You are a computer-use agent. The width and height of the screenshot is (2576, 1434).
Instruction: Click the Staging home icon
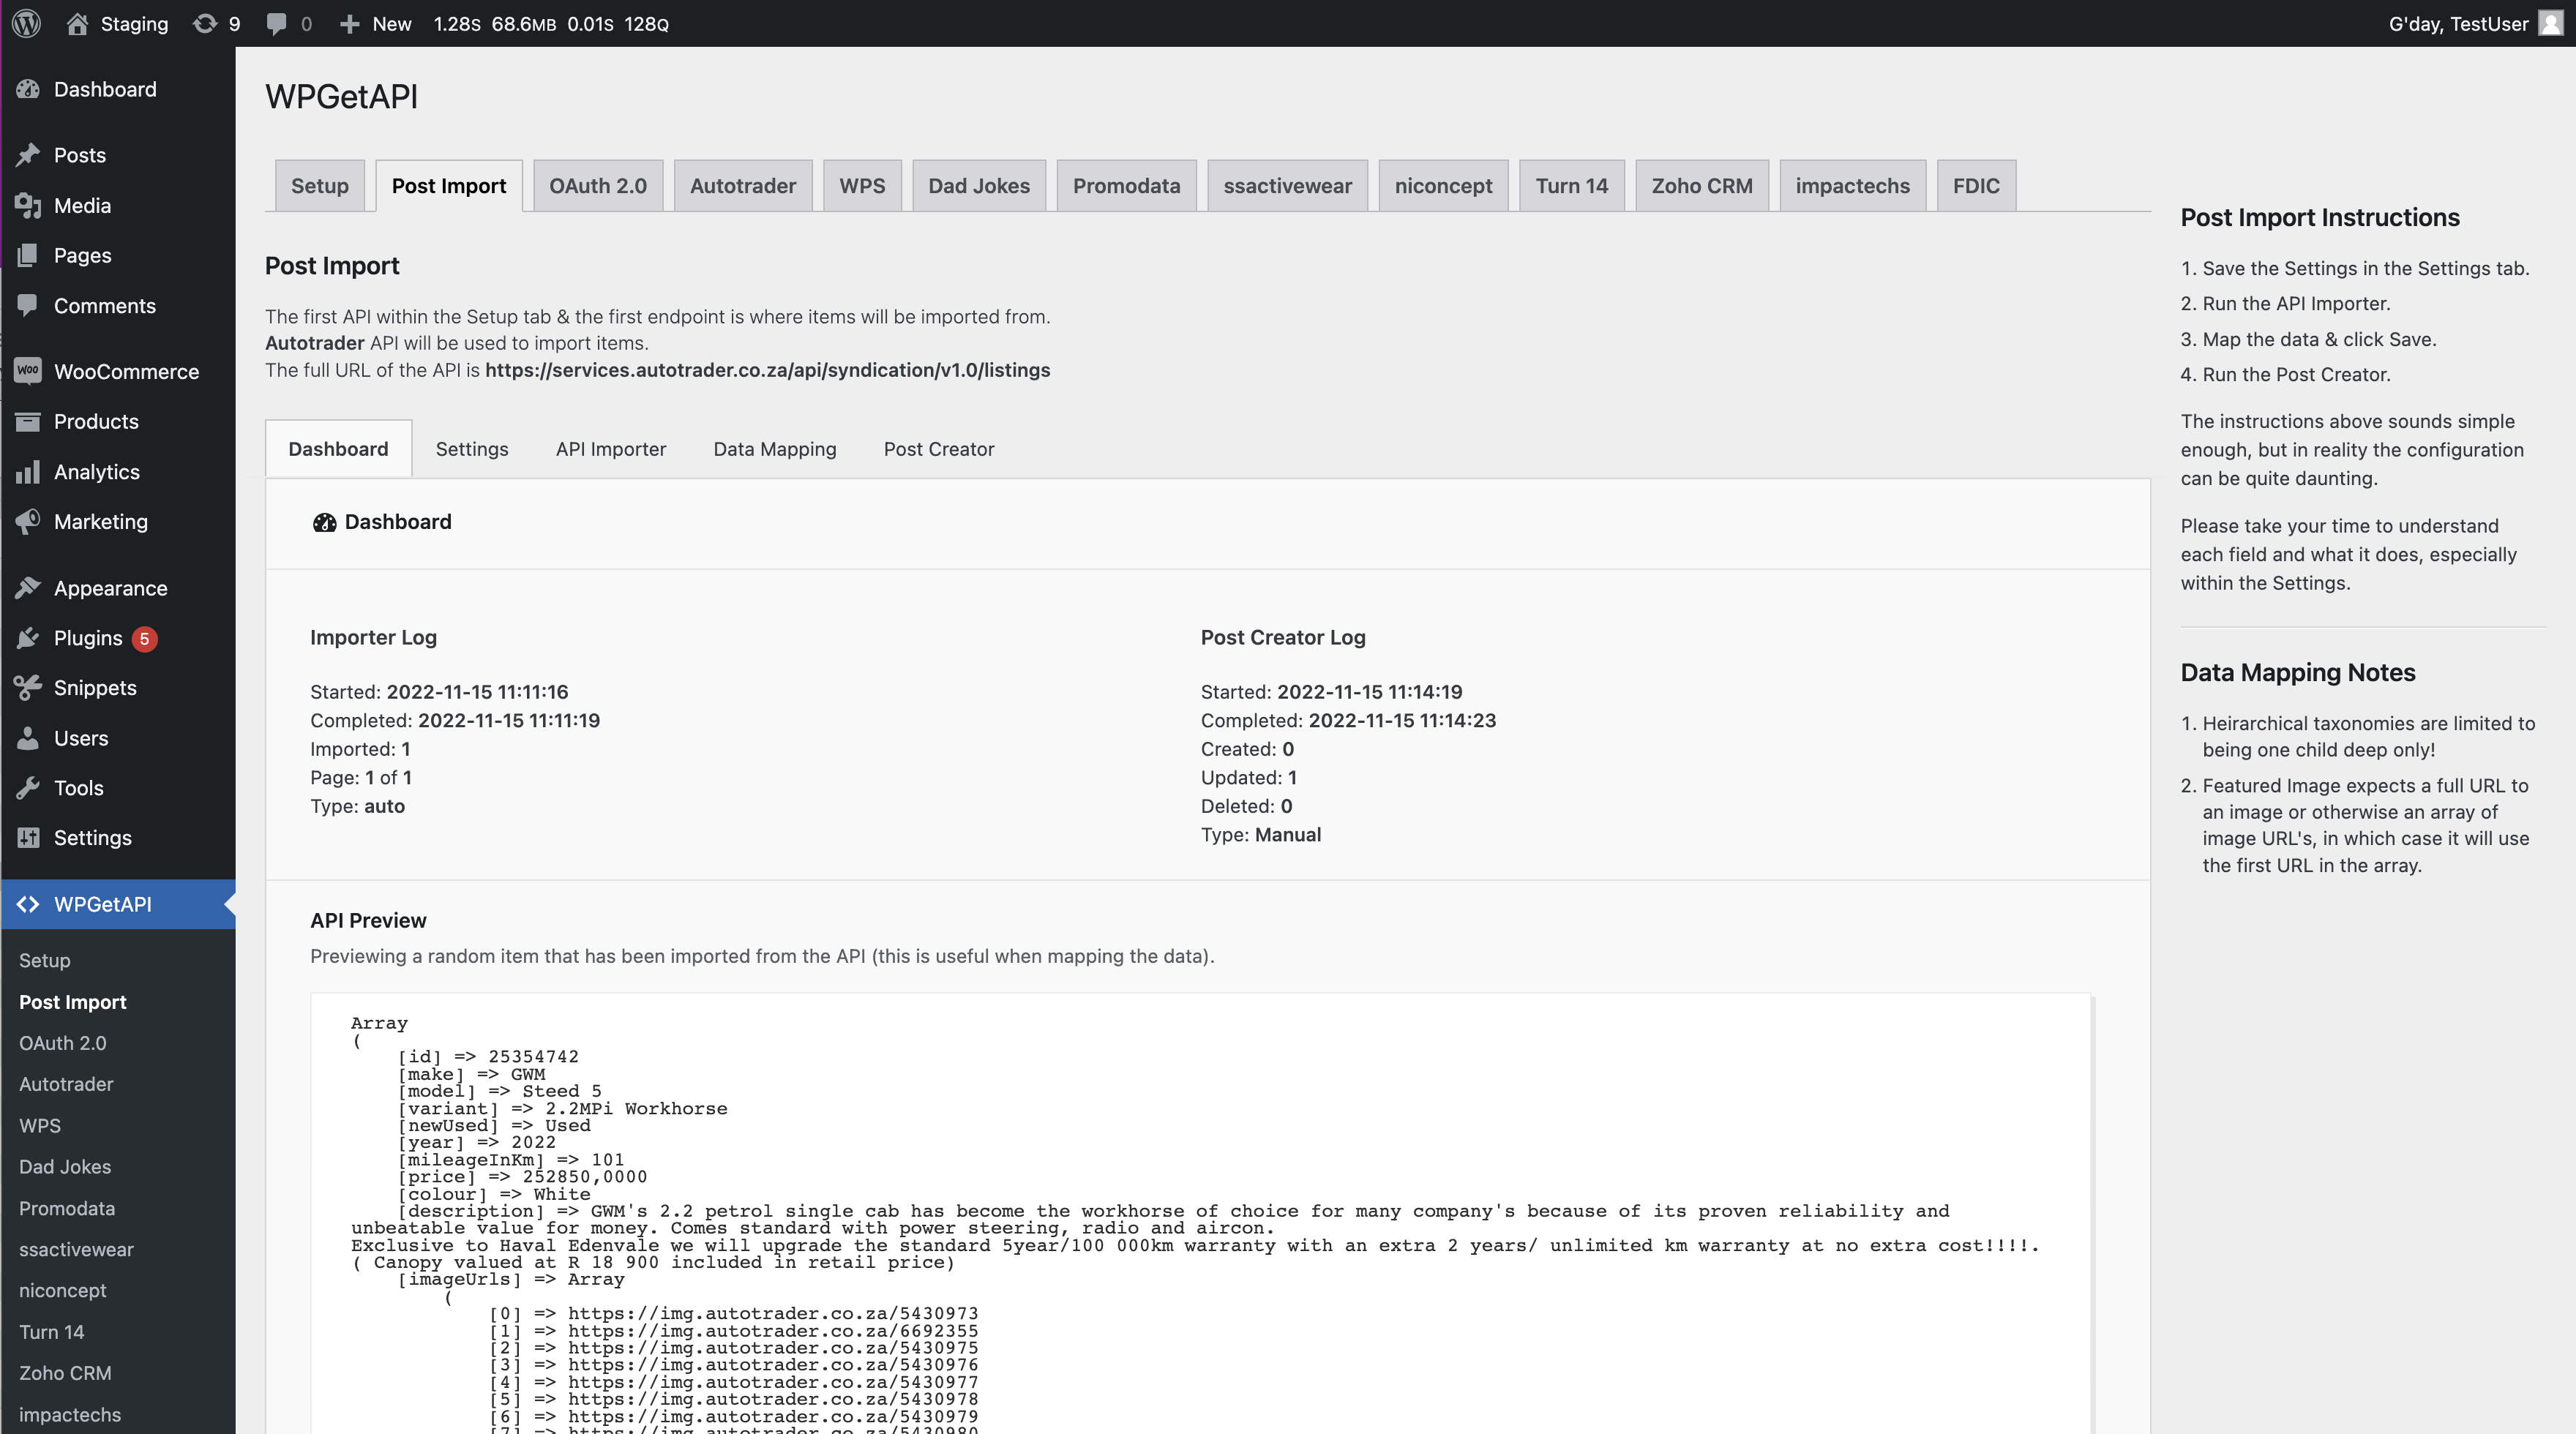pyautogui.click(x=77, y=23)
